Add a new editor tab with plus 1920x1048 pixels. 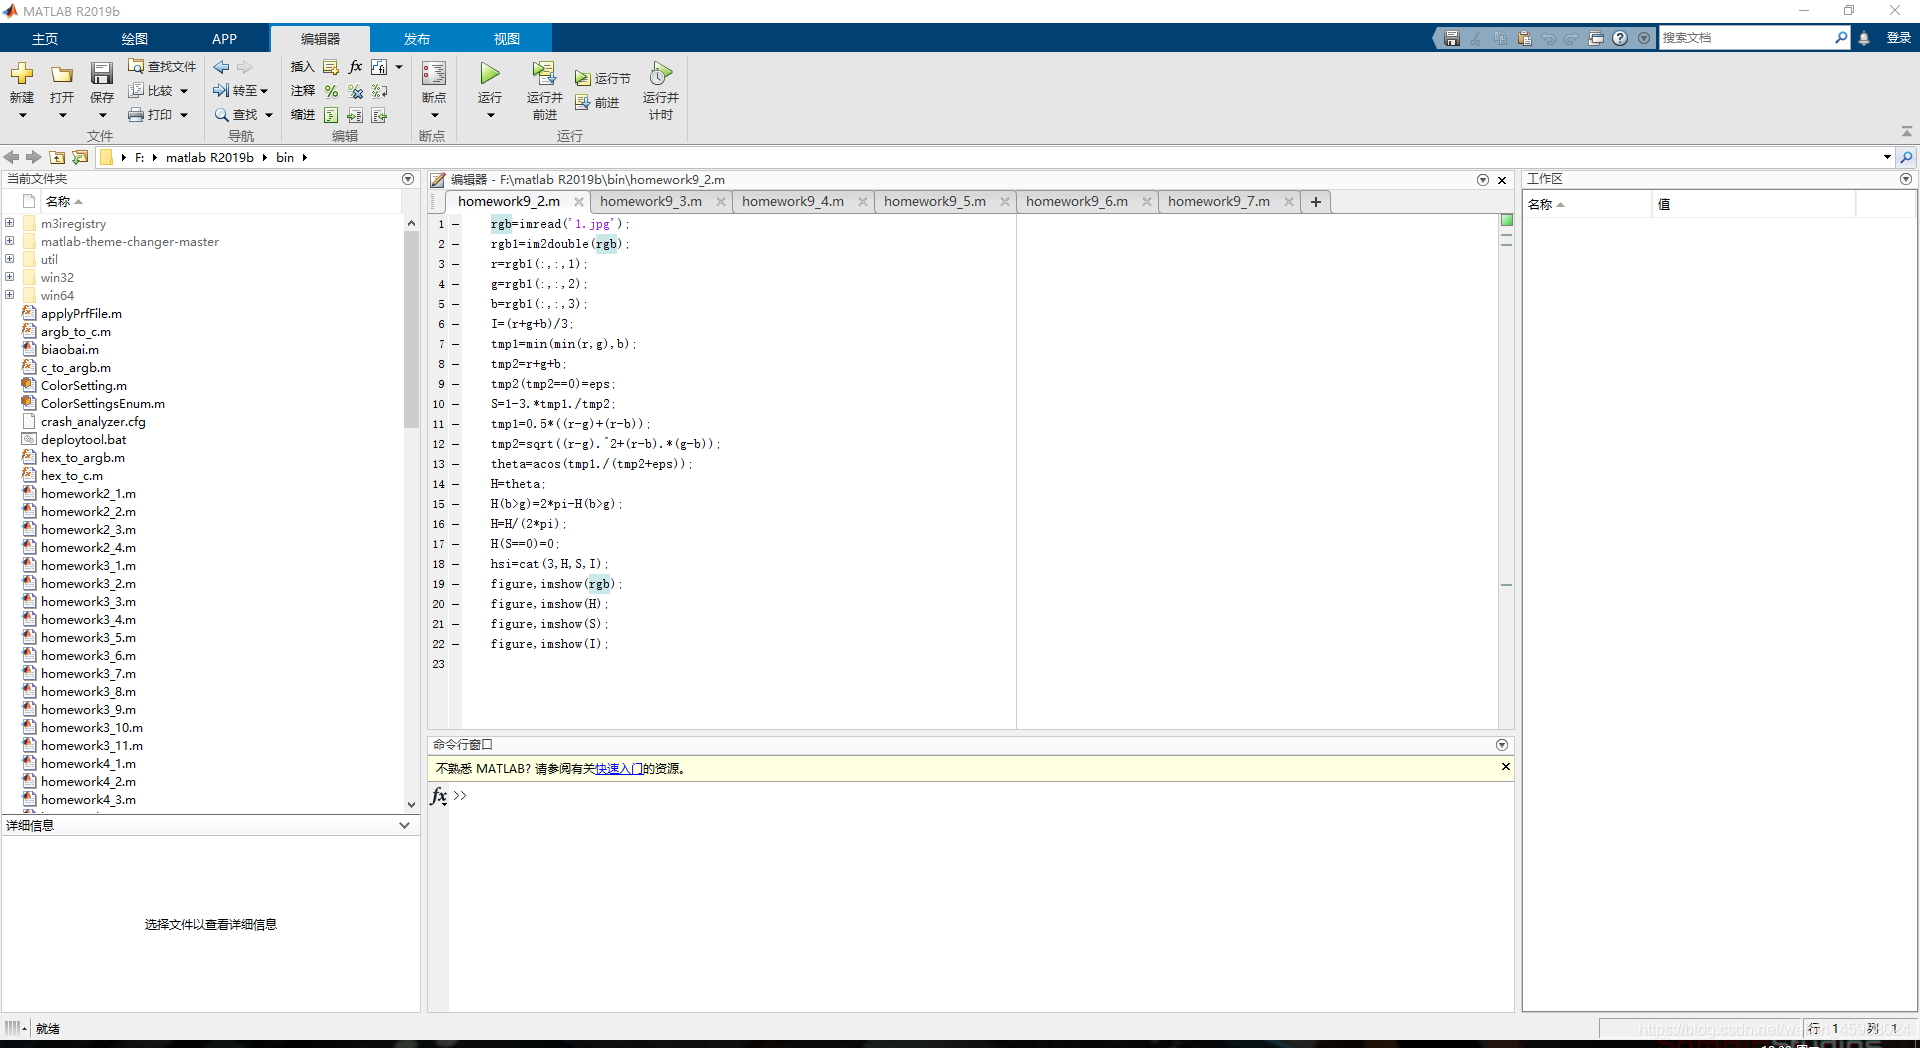coord(1316,202)
